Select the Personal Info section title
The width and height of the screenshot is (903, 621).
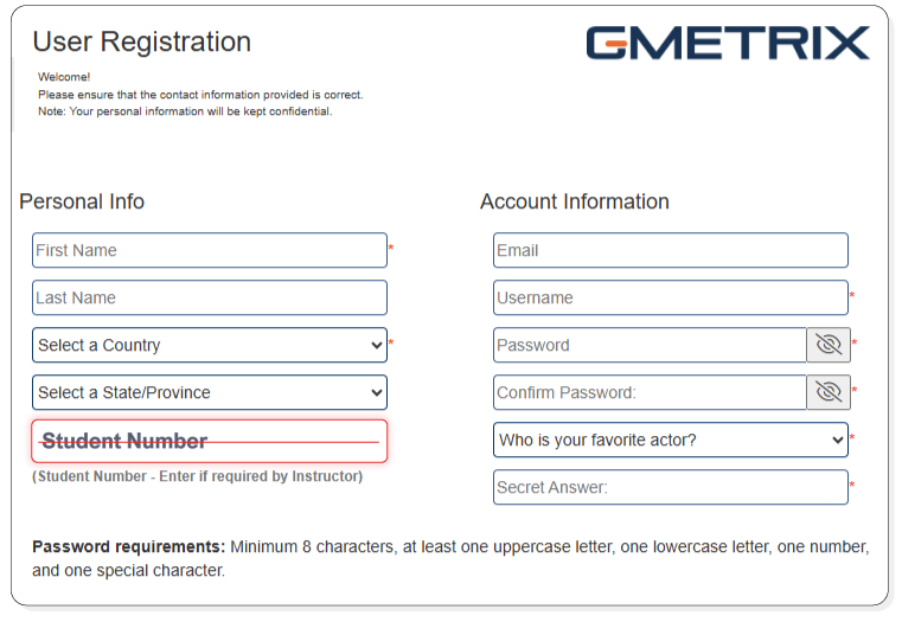pyautogui.click(x=81, y=202)
